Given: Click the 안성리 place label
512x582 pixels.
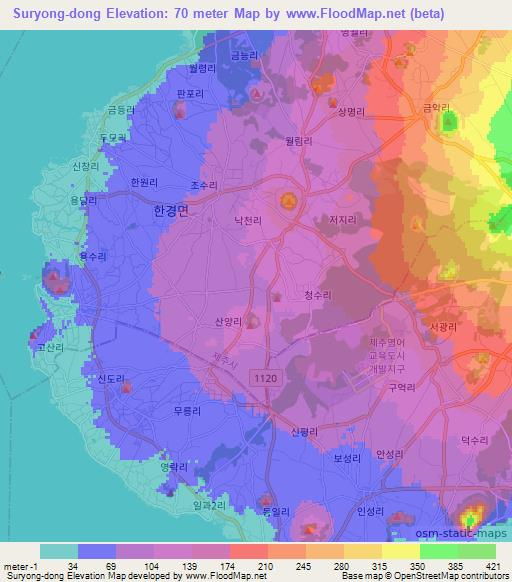Looking at the screenshot, I should (x=390, y=454).
